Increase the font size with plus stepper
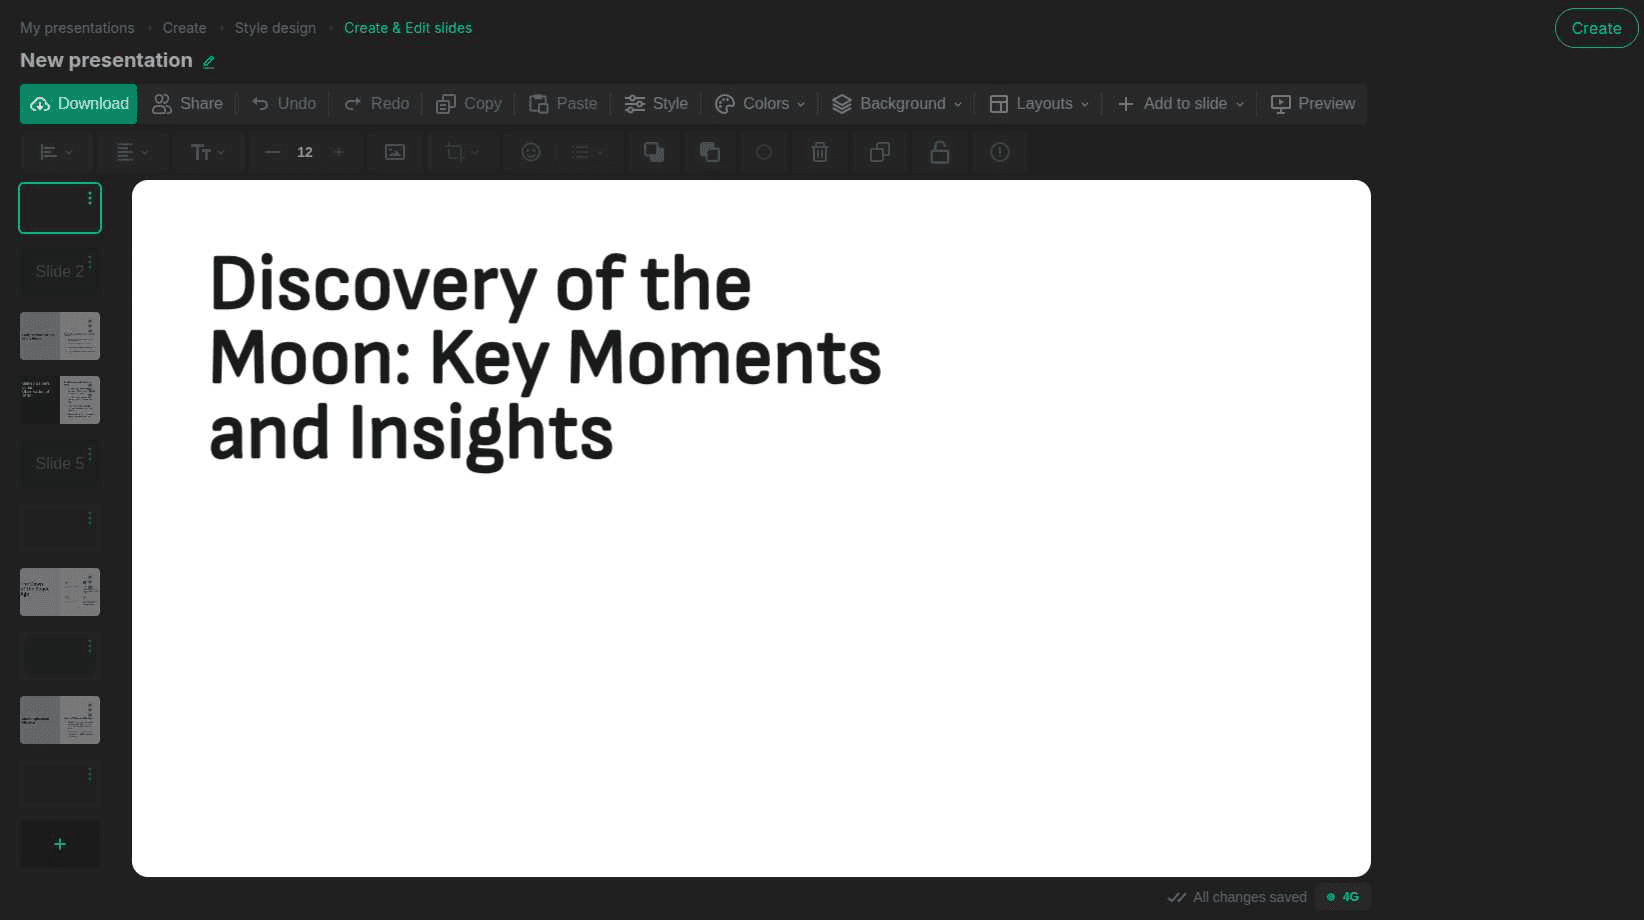Viewport: 1644px width, 920px height. tap(338, 152)
